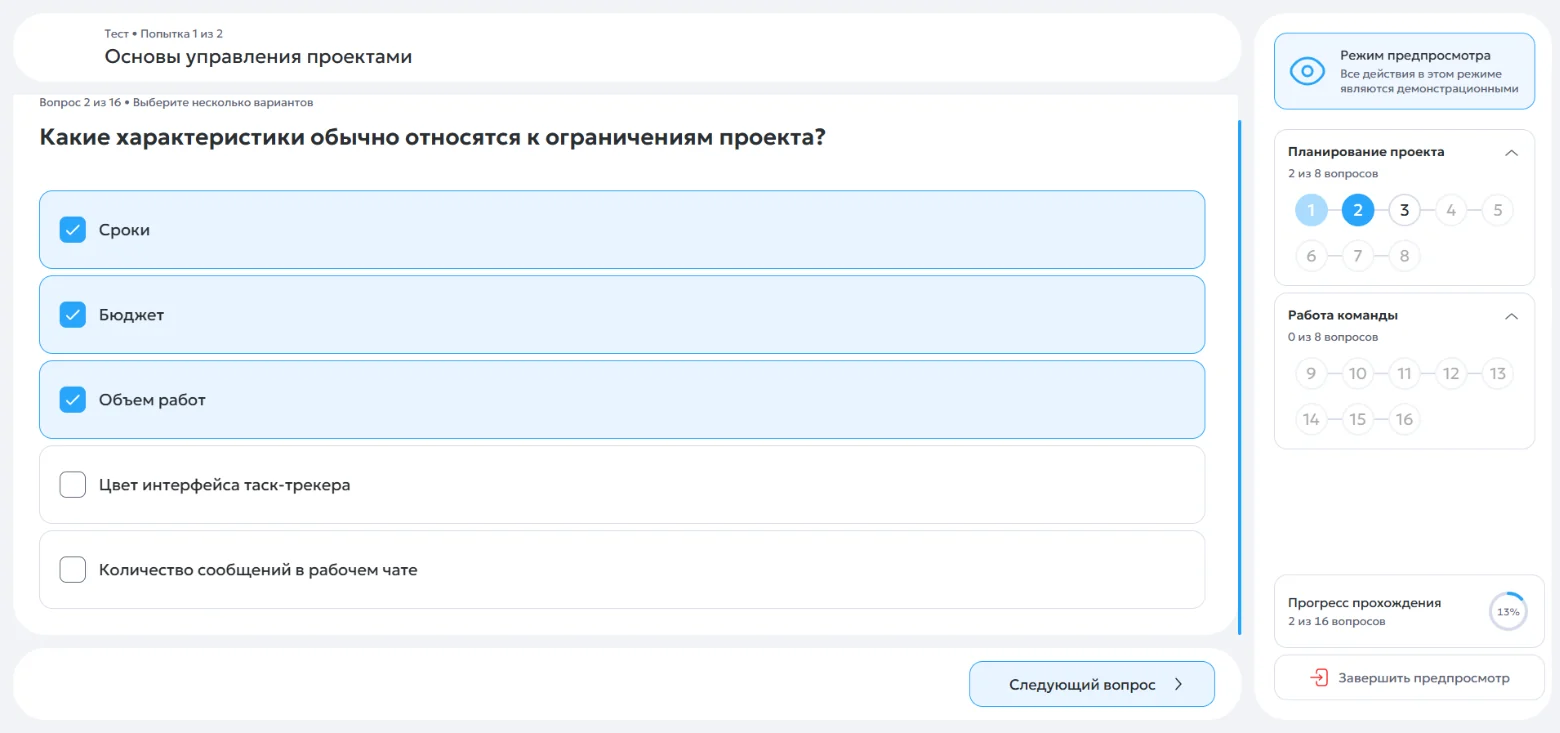
Task: Click the Планирование проекта section title
Action: click(x=1366, y=152)
